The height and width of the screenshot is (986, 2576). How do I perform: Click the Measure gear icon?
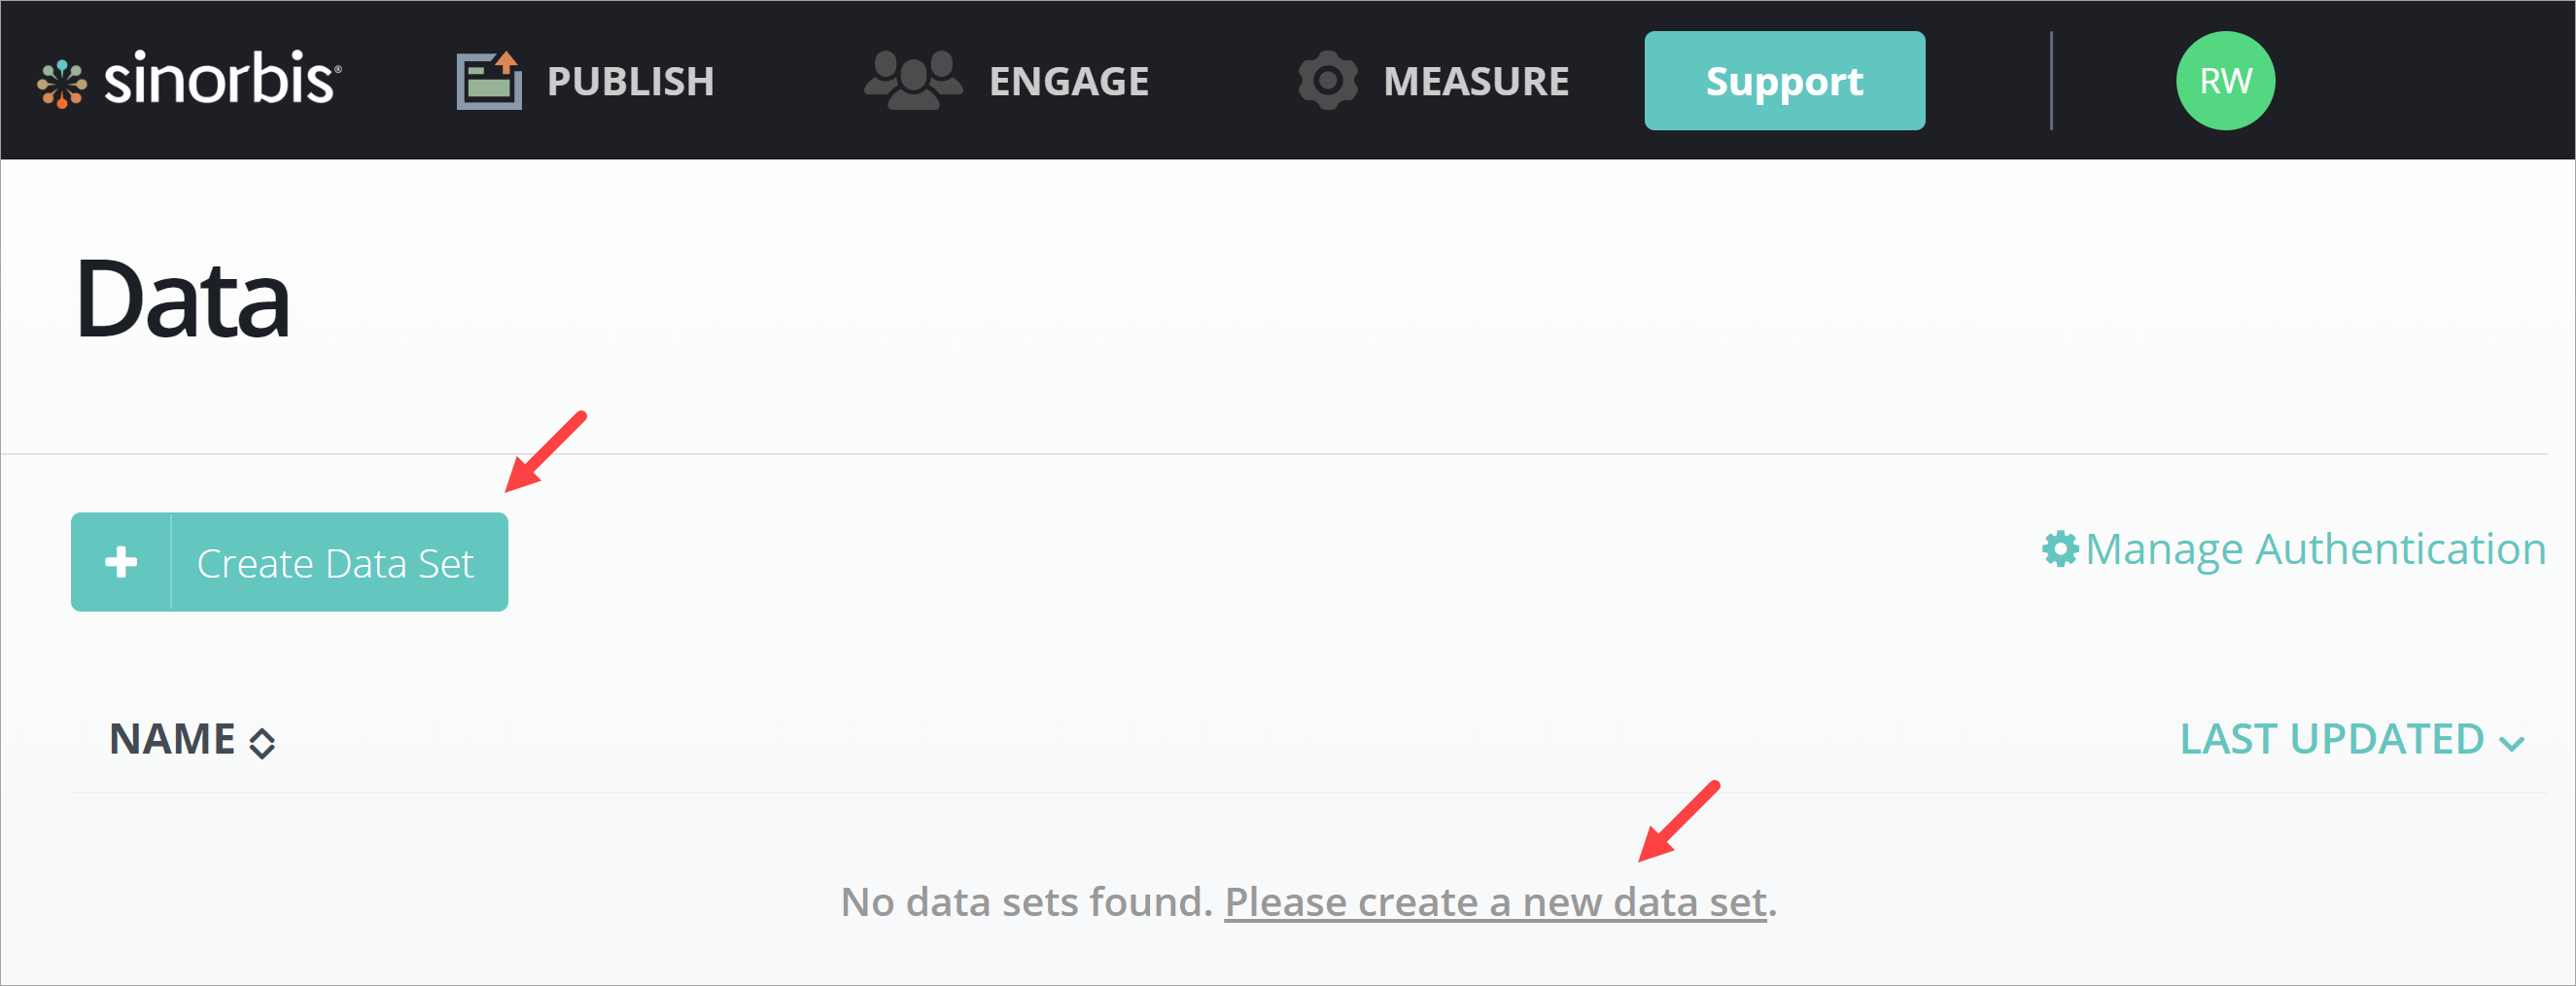point(1327,80)
